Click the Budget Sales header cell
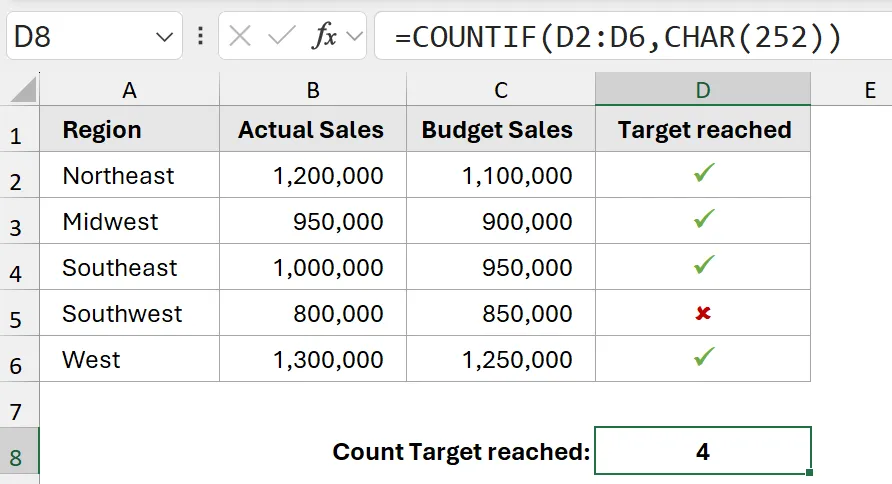Viewport: 892px width, 484px height. (x=501, y=129)
